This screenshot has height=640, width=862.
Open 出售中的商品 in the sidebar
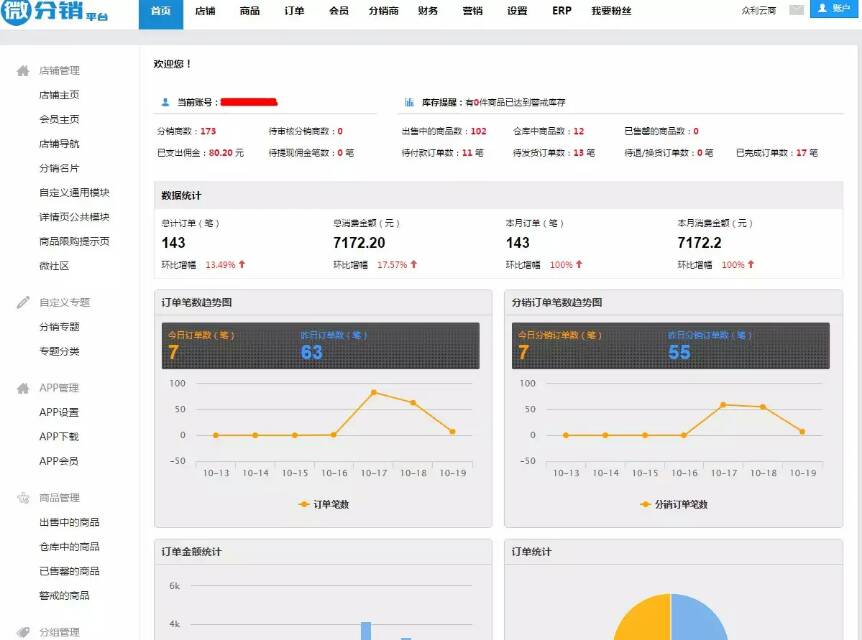click(x=69, y=522)
